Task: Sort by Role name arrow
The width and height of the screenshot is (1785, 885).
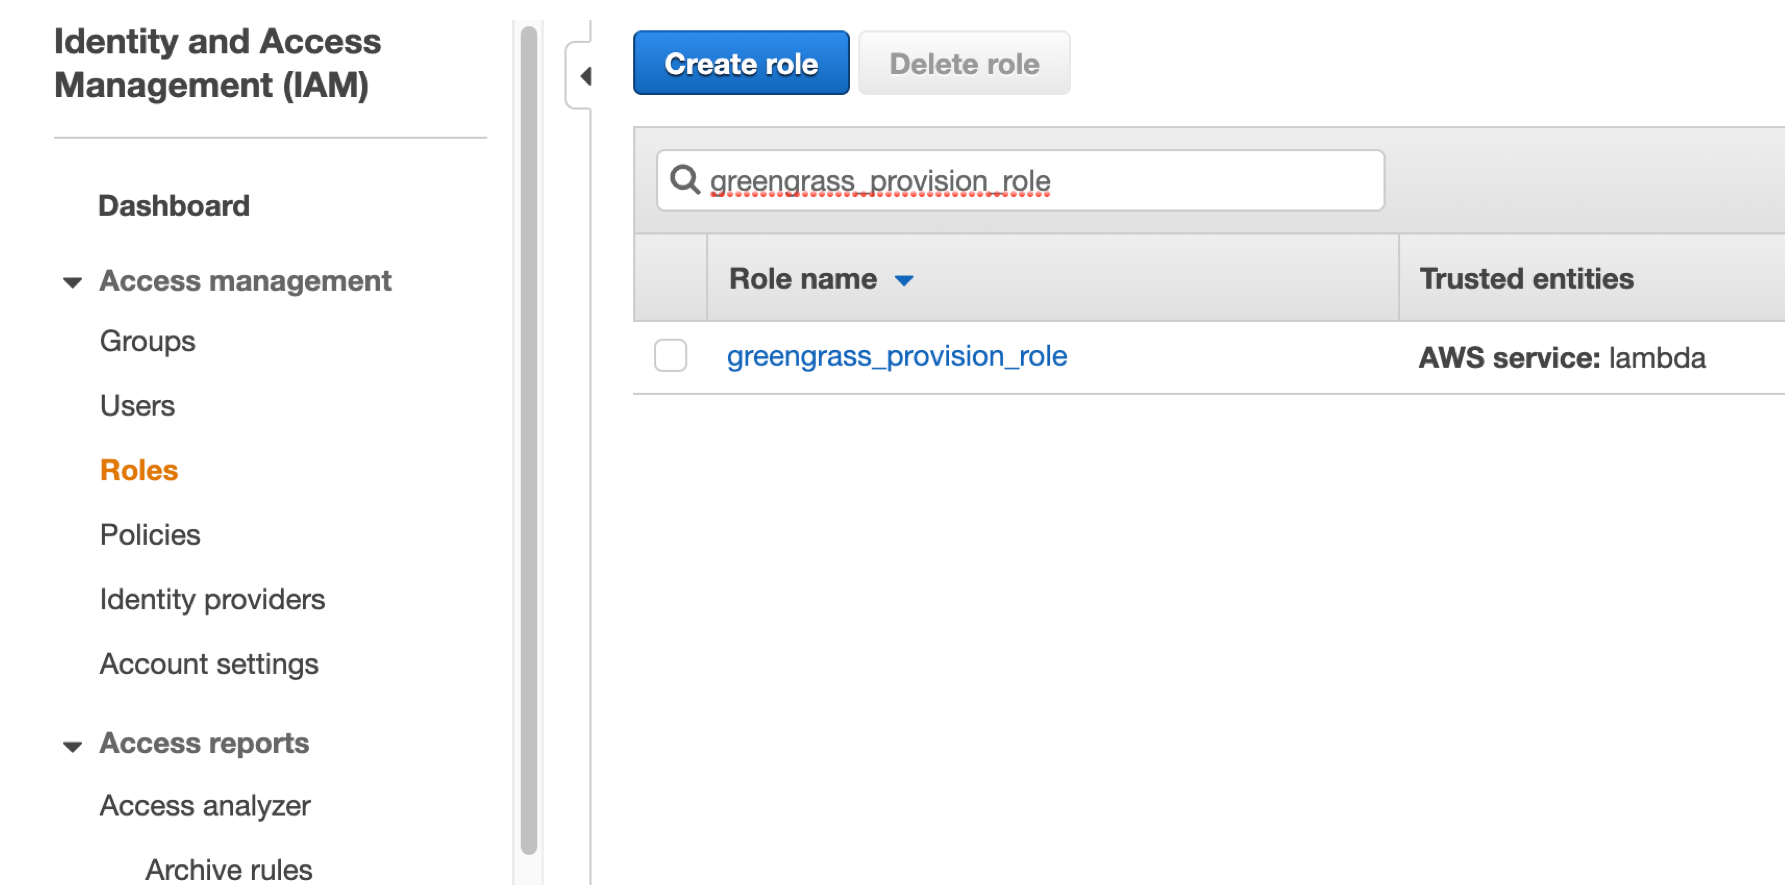Action: tap(904, 281)
